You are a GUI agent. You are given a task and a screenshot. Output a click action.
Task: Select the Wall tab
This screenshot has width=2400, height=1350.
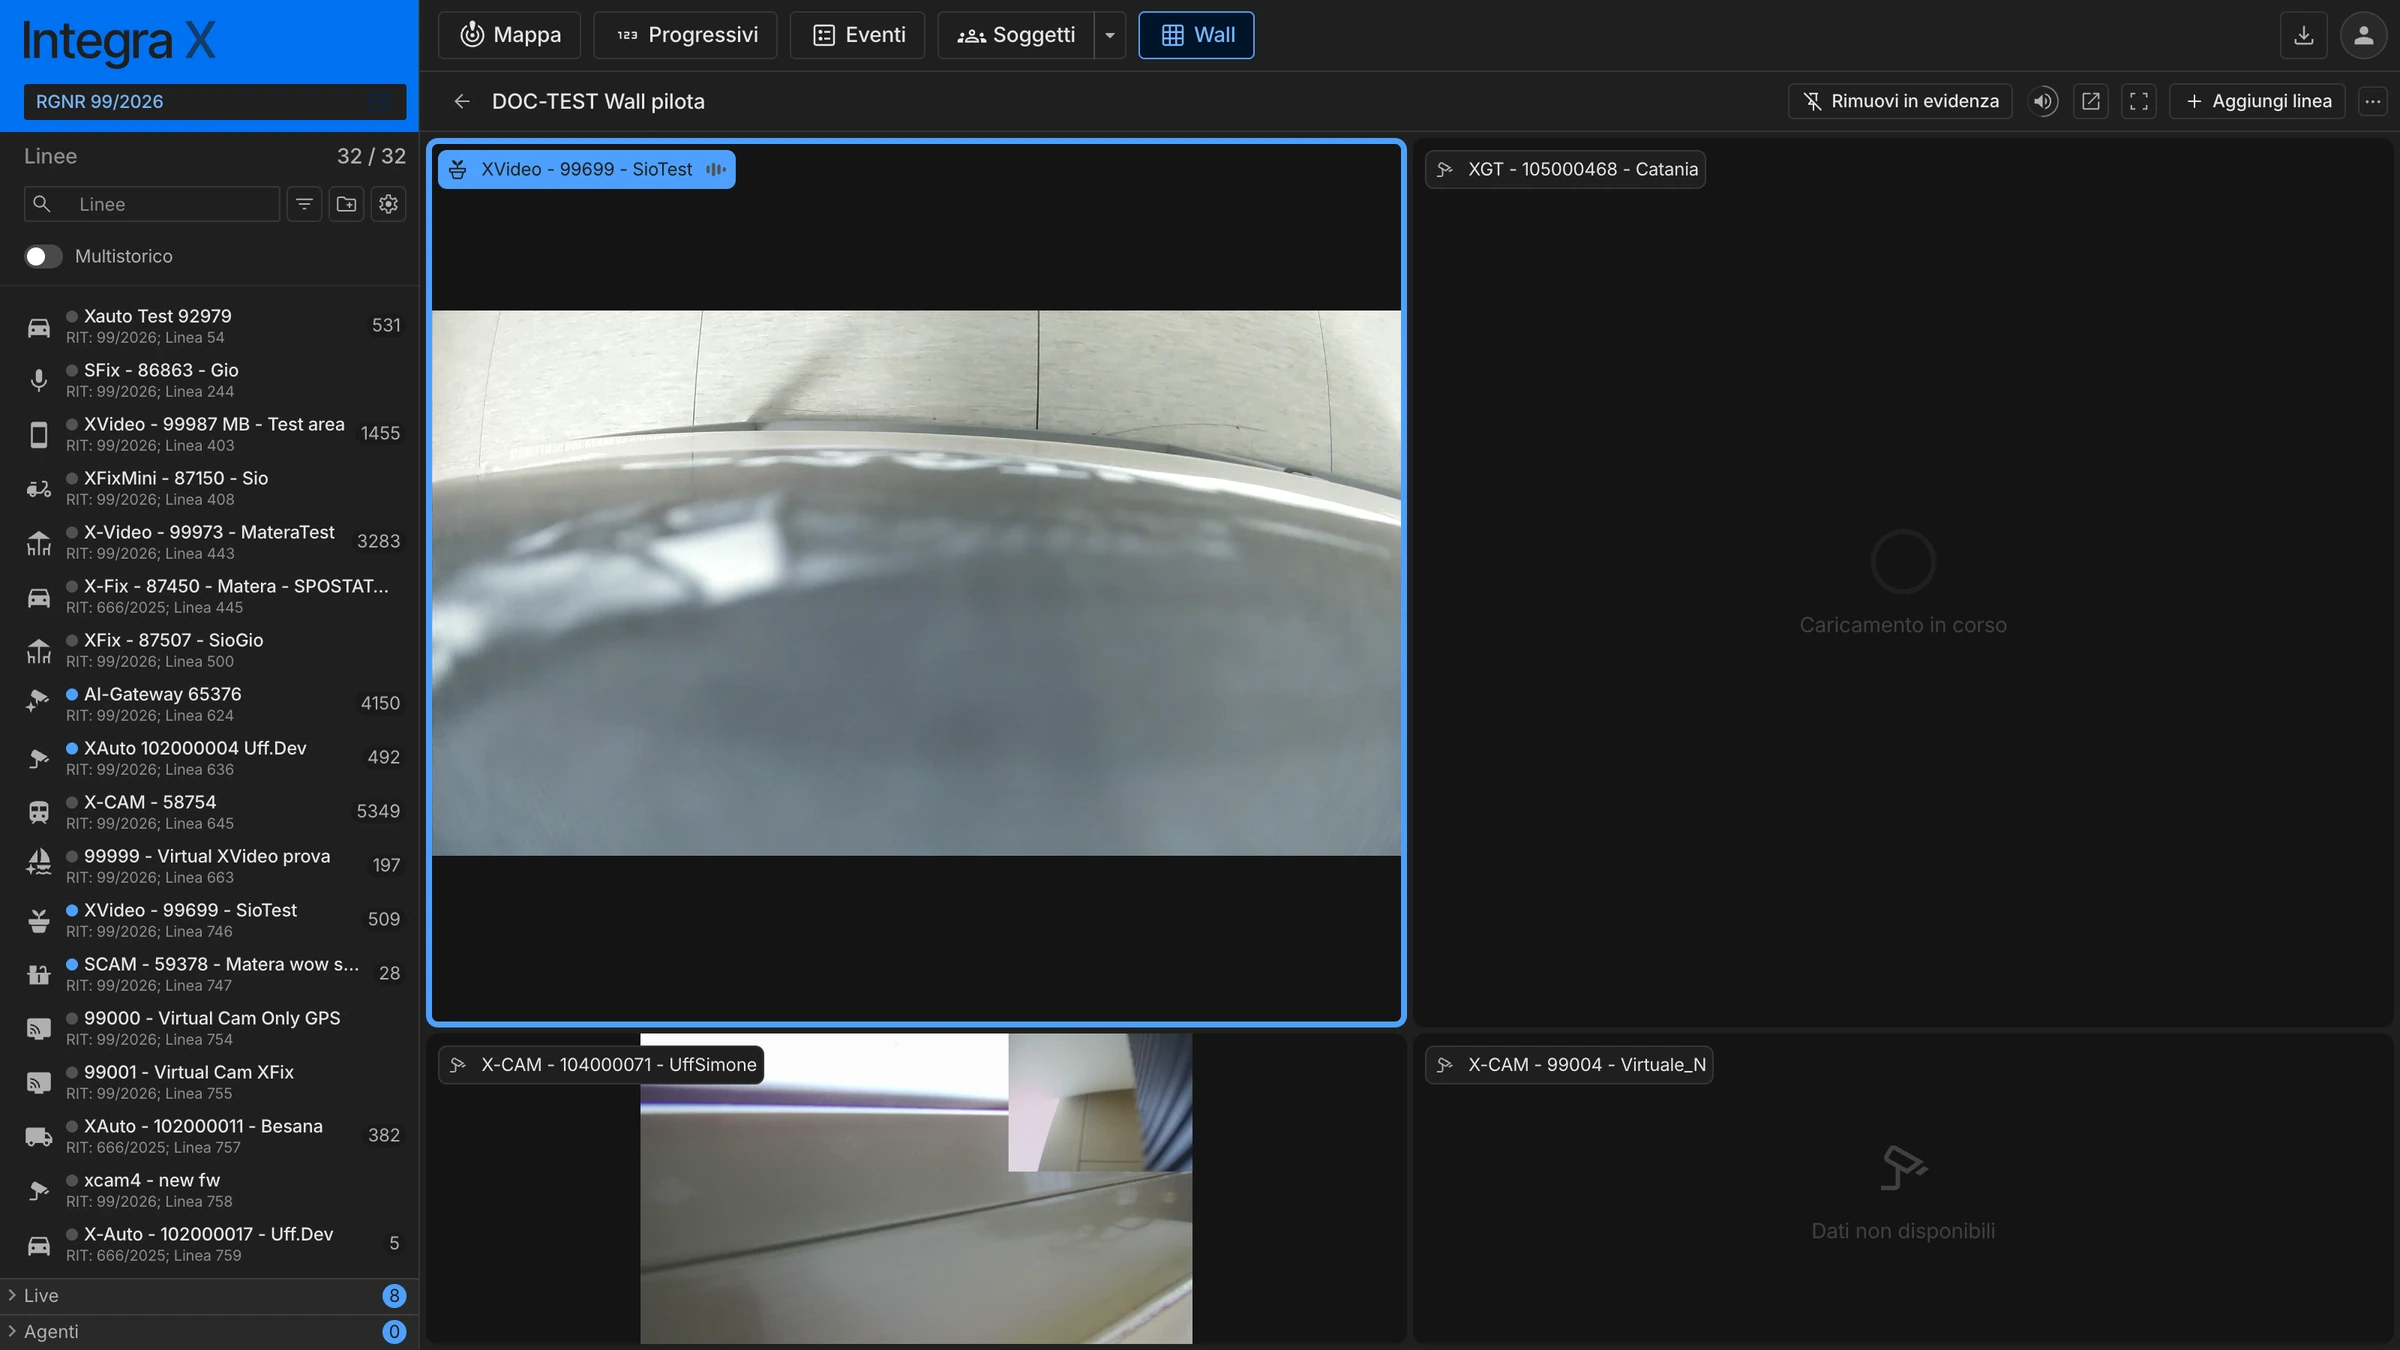(x=1196, y=35)
